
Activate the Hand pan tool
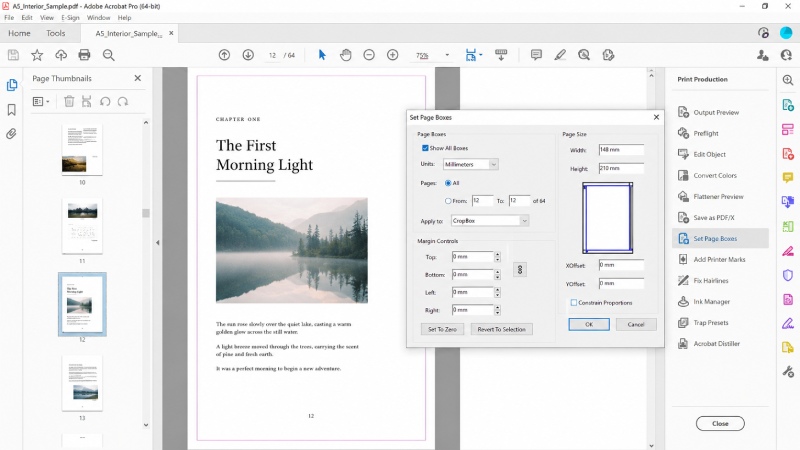(345, 55)
